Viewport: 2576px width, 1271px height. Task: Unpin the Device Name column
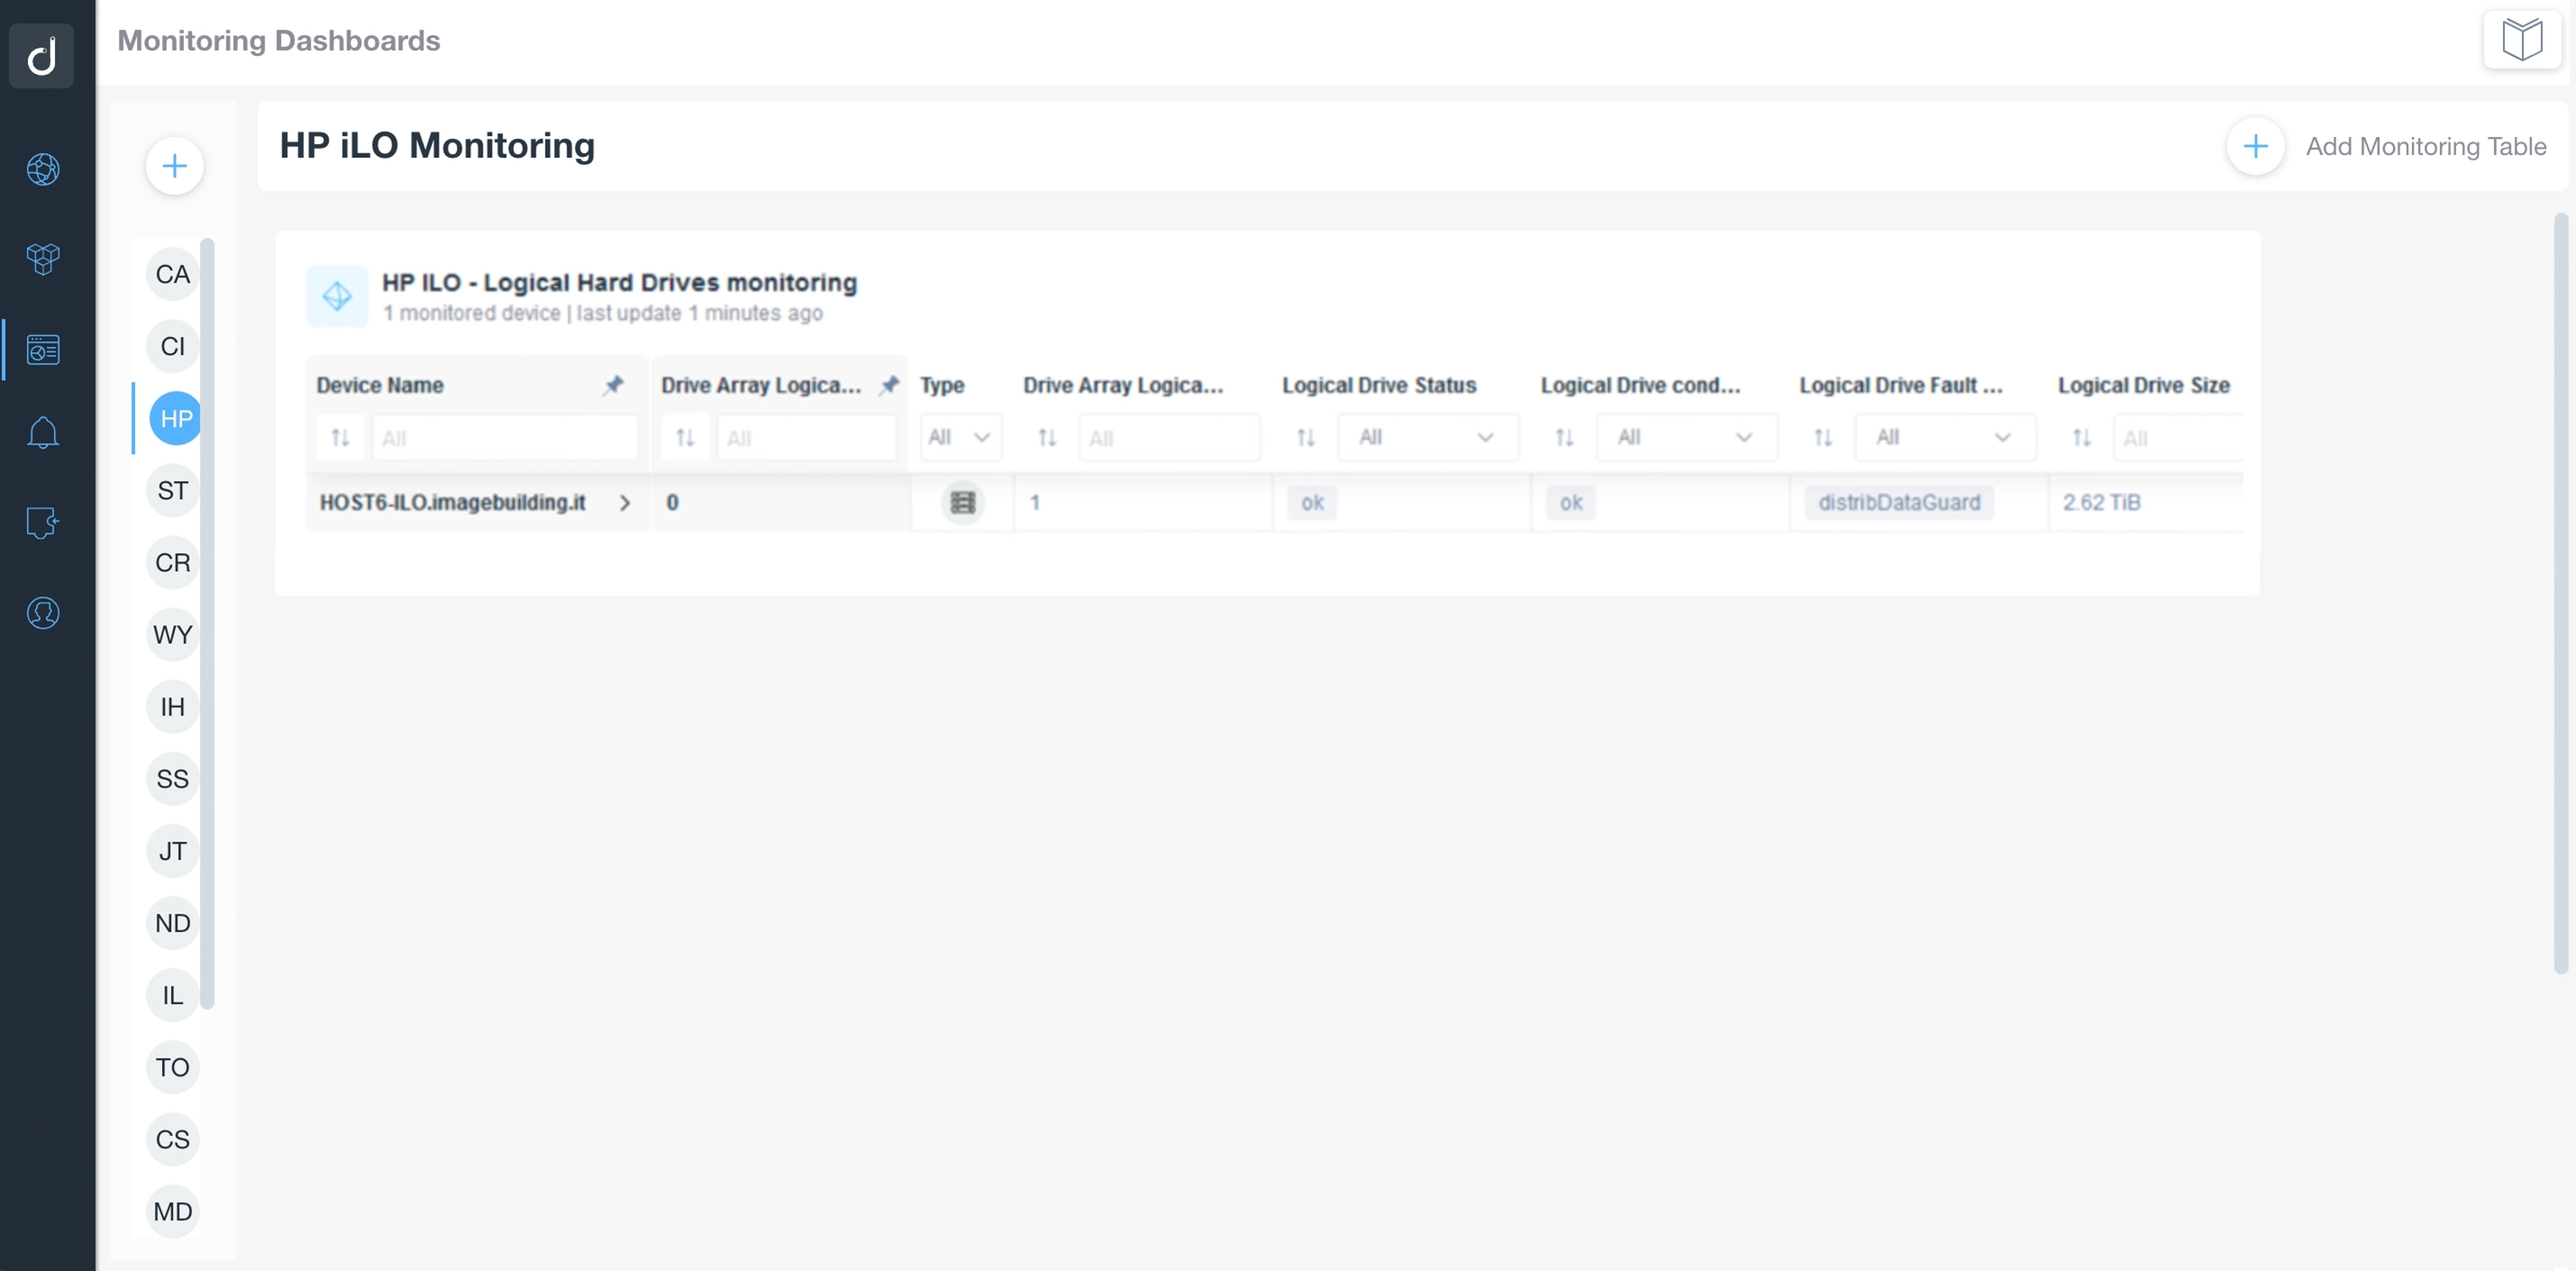pyautogui.click(x=614, y=385)
